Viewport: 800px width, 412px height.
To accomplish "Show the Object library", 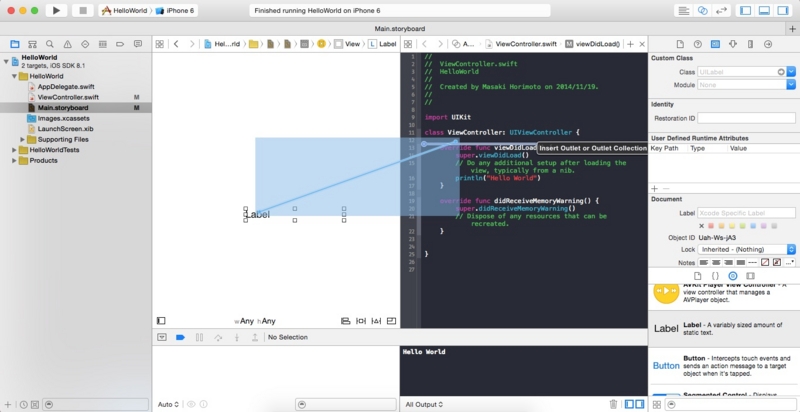I will [733, 276].
